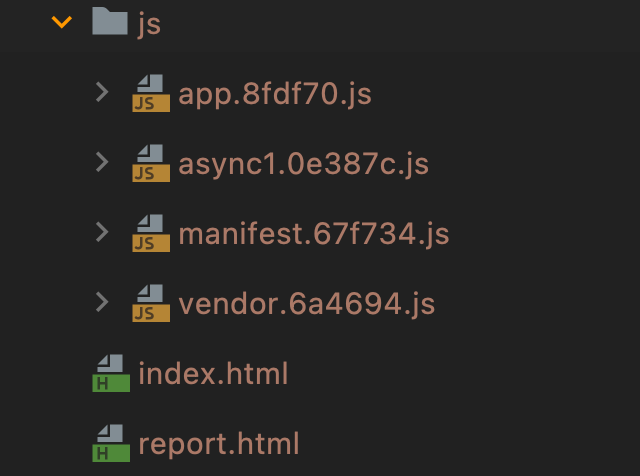Expand the app.8fdf70.js arrow
The image size is (640, 476).
click(x=101, y=93)
